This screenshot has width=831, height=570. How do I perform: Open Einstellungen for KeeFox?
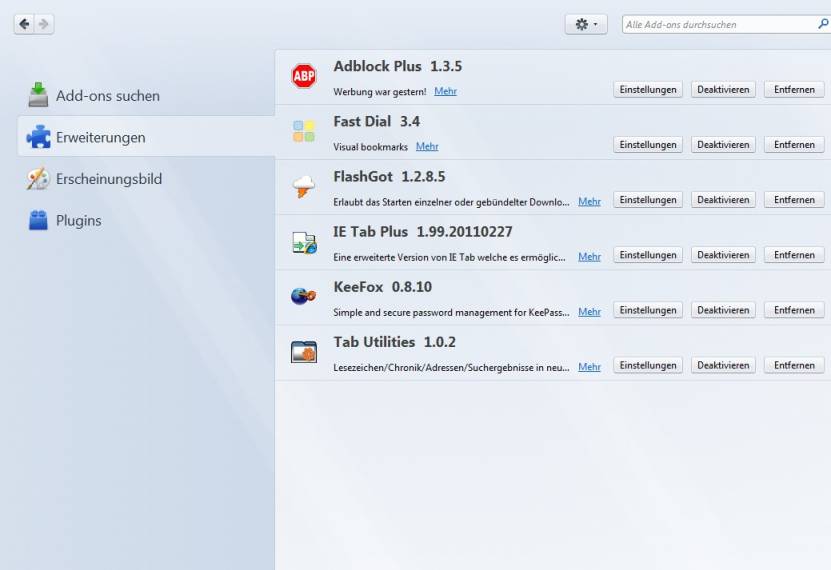(x=648, y=310)
